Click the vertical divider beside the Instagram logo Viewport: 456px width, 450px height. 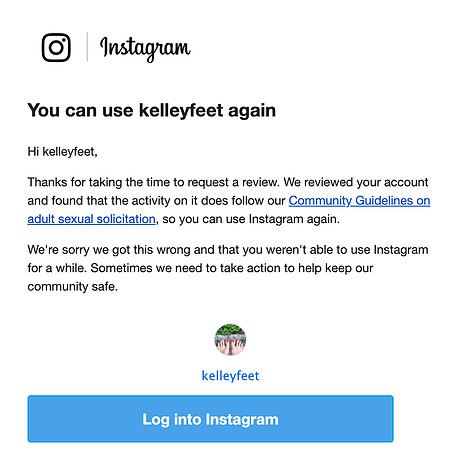pyautogui.click(x=87, y=47)
